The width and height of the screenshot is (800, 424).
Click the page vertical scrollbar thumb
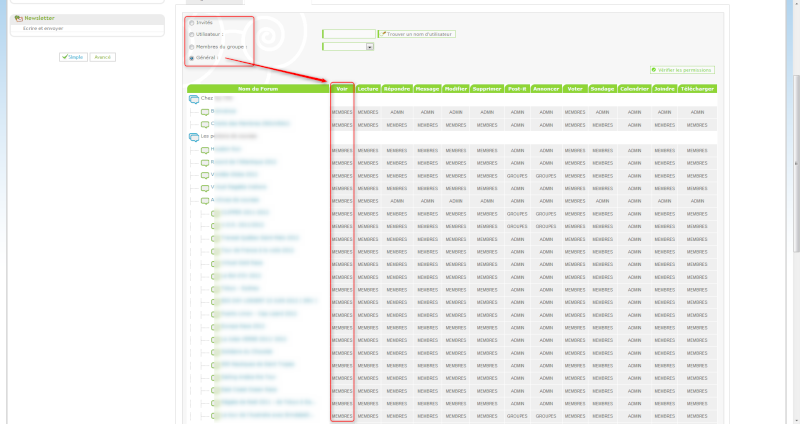(x=796, y=163)
